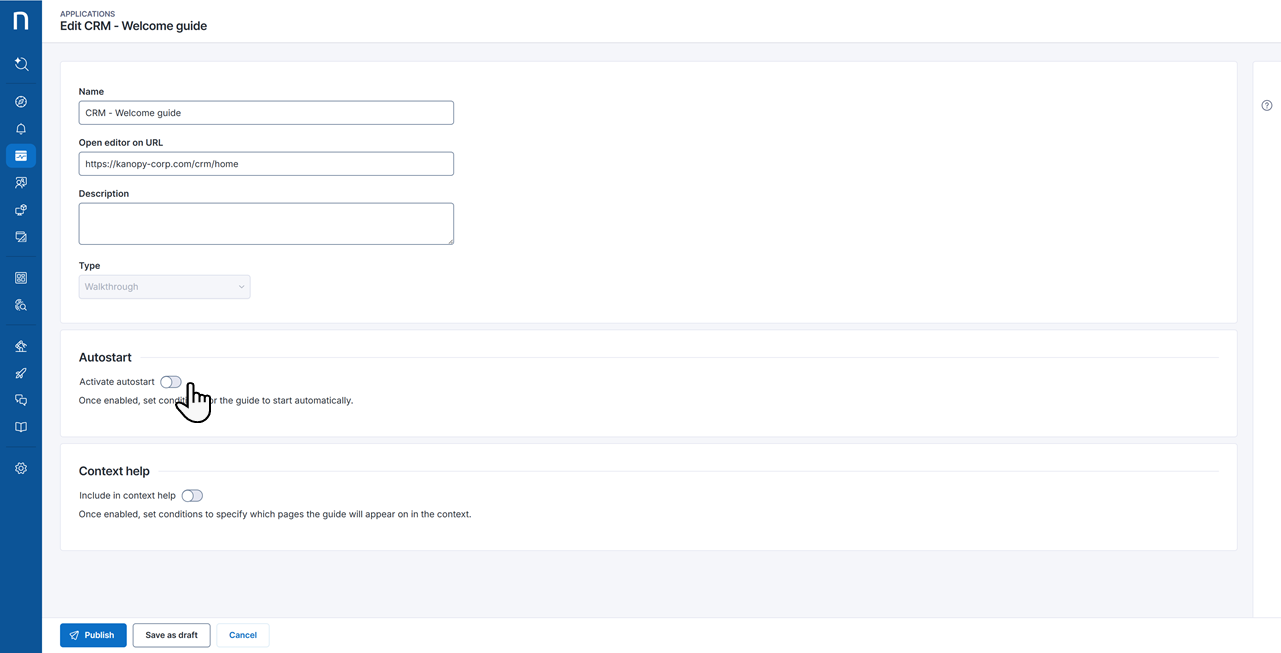Screen dimensions: 1281x653
Task: Click the help question mark icon
Action: pyautogui.click(x=1266, y=106)
